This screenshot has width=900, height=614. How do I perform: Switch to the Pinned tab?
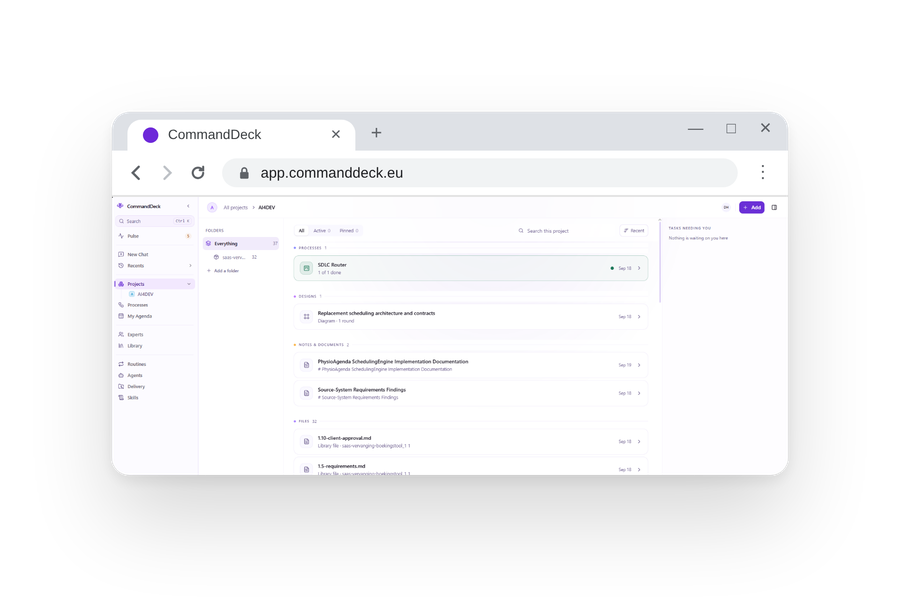tap(348, 231)
